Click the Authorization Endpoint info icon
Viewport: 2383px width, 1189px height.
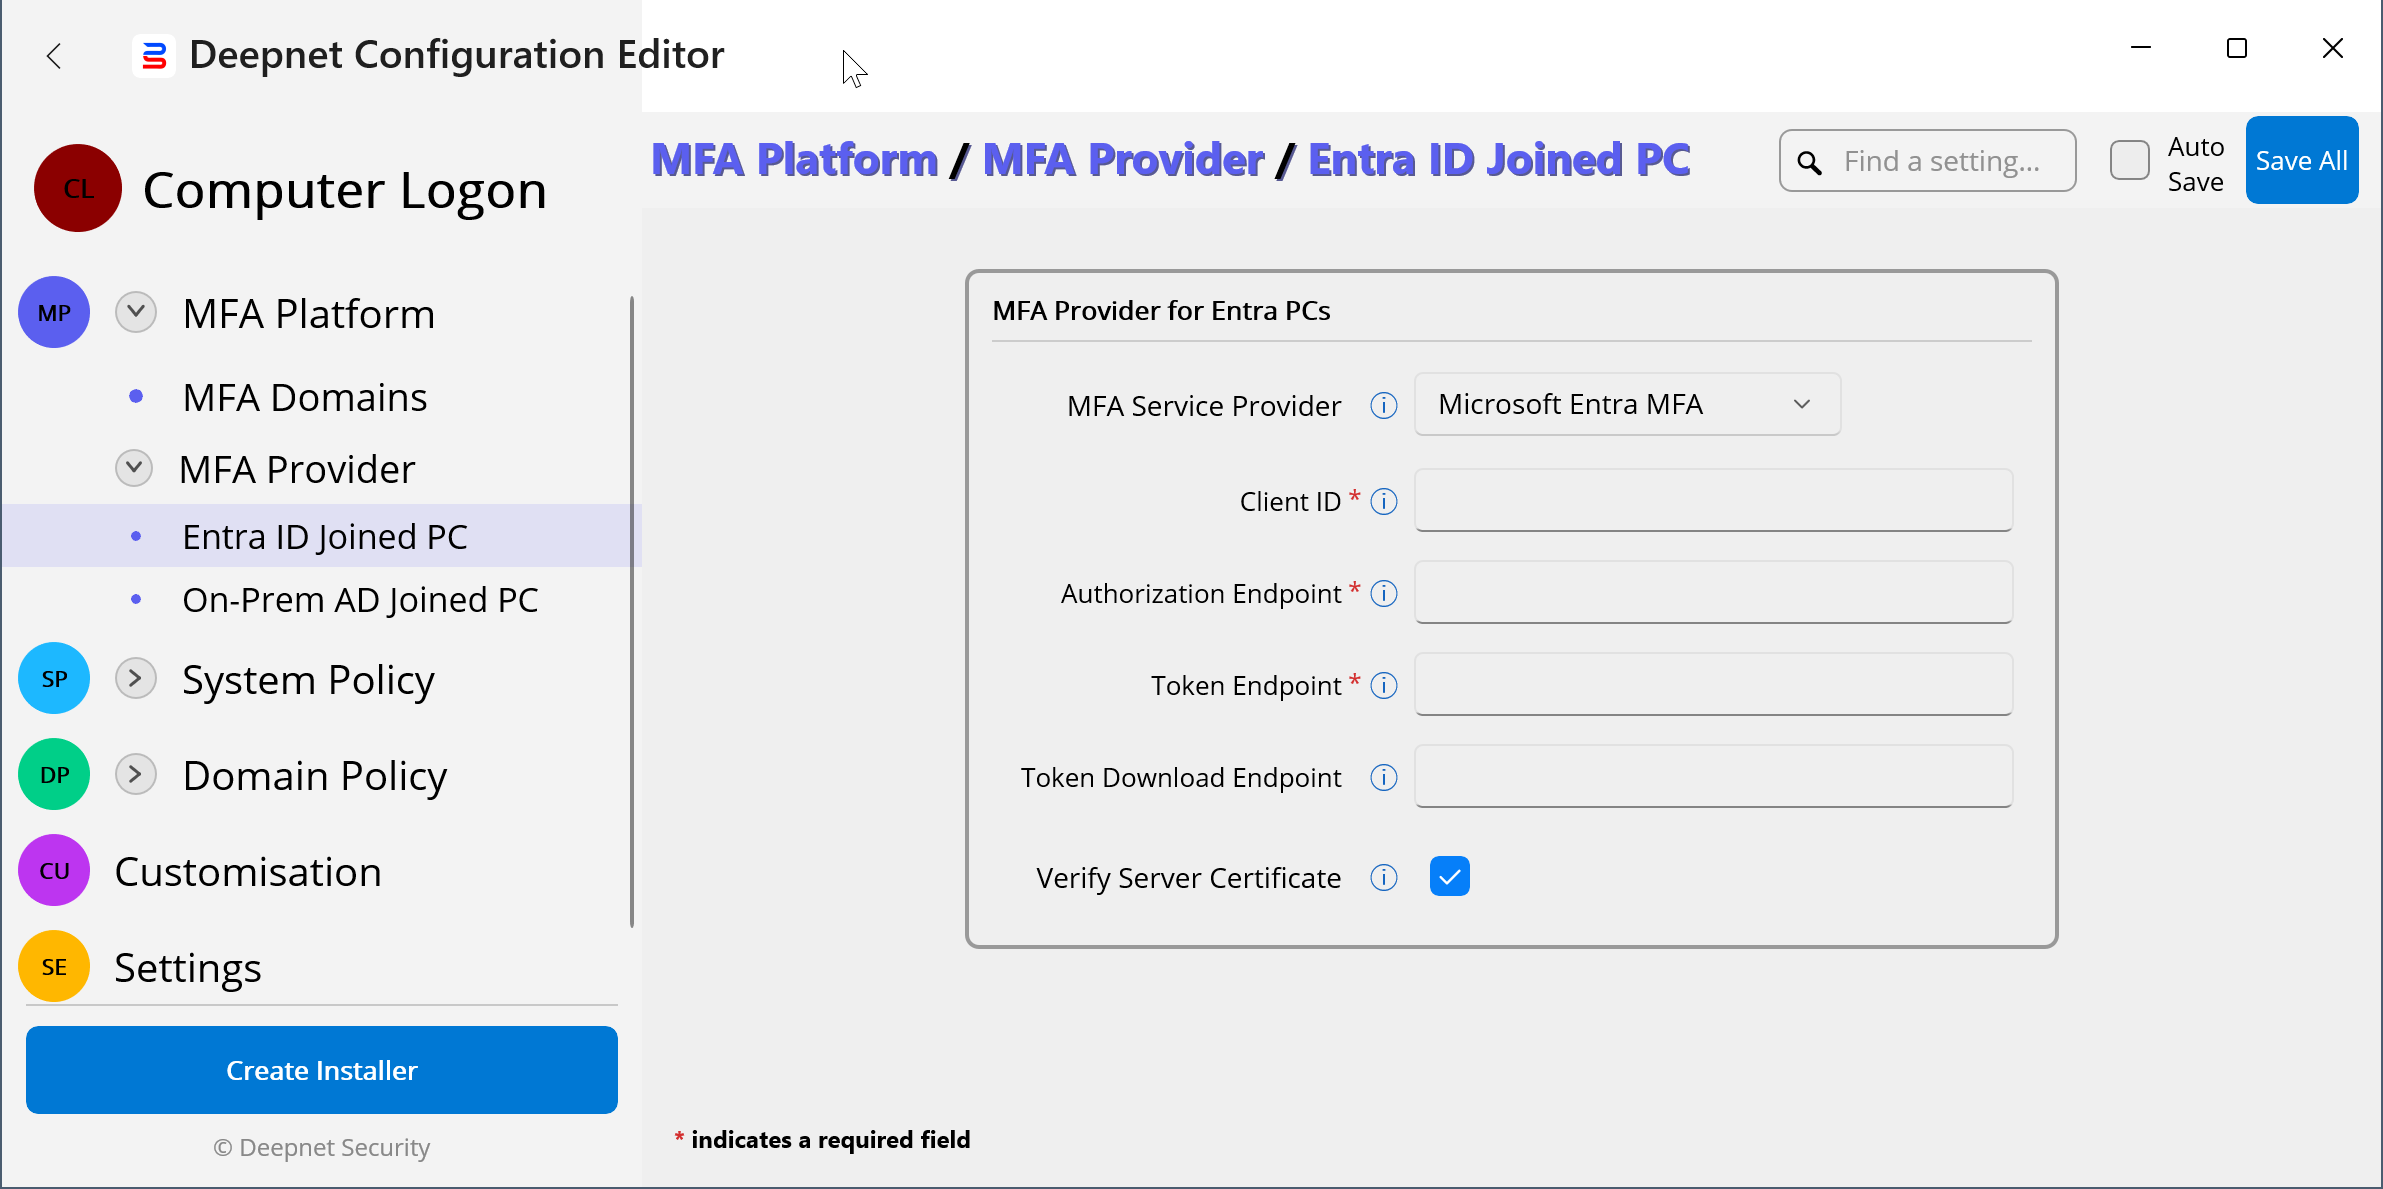pos(1383,593)
